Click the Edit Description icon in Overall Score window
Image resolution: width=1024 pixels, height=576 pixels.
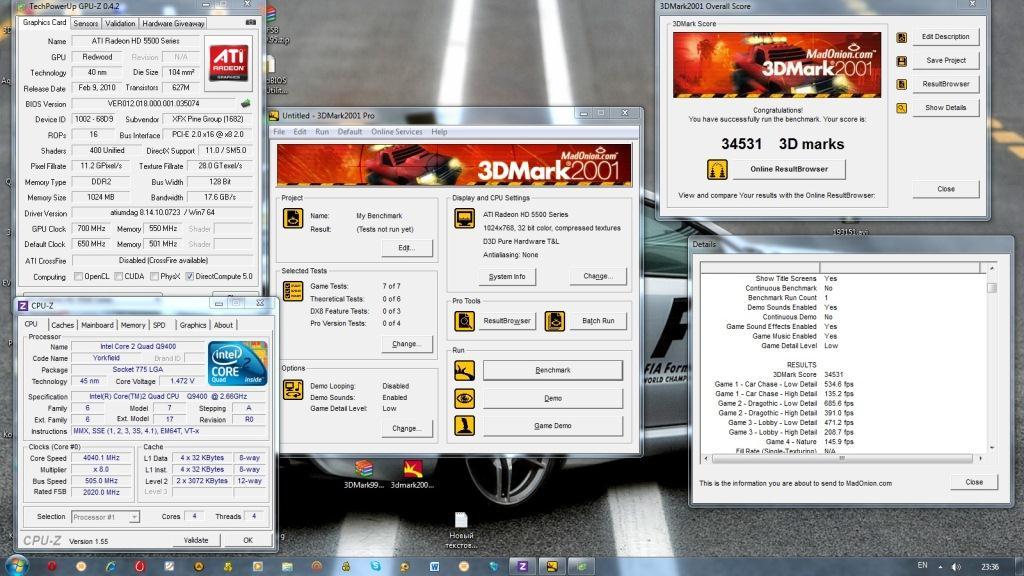(x=901, y=37)
